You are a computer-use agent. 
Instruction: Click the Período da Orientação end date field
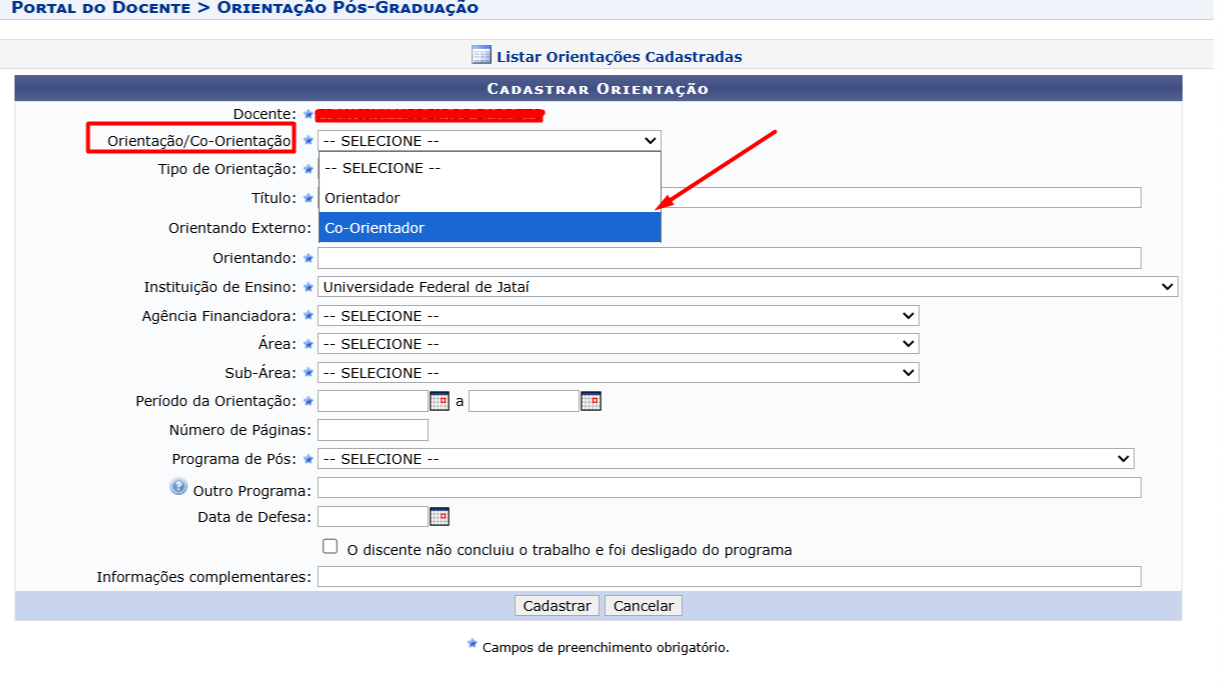coord(524,401)
